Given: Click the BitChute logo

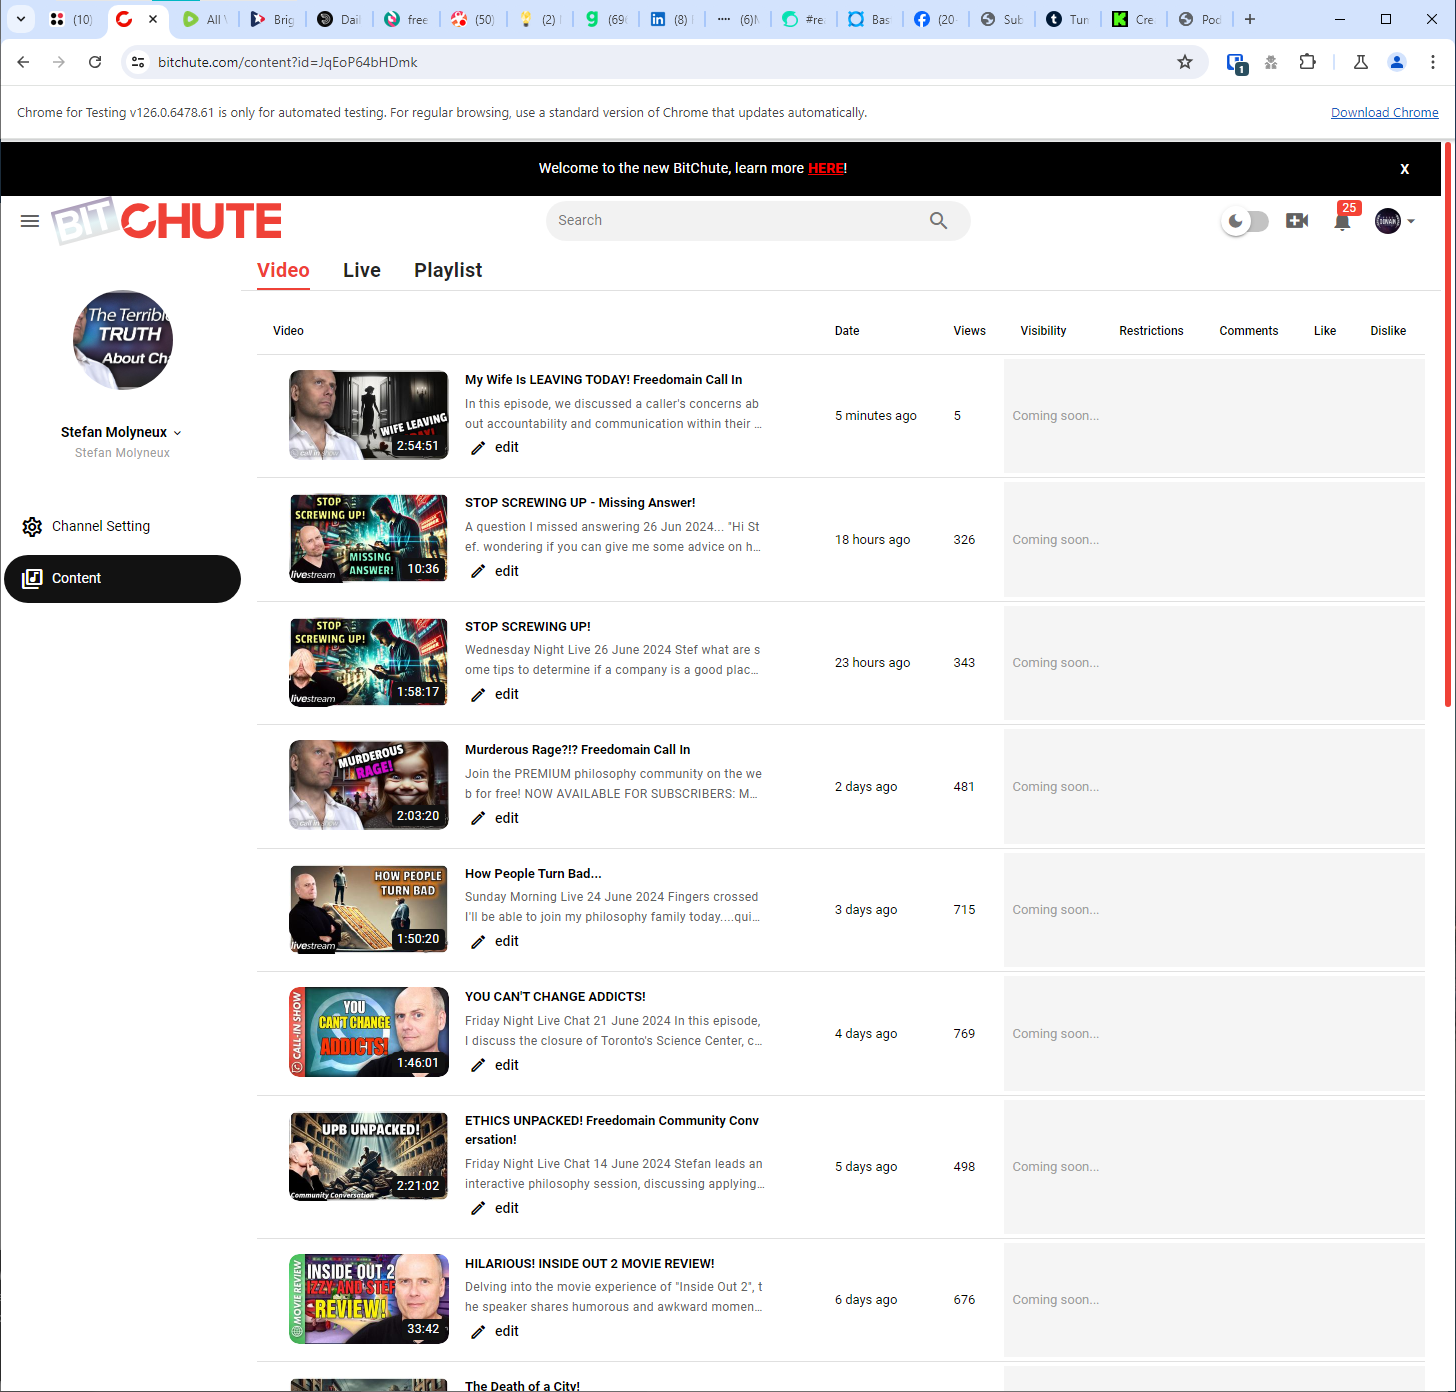Looking at the screenshot, I should click(167, 221).
